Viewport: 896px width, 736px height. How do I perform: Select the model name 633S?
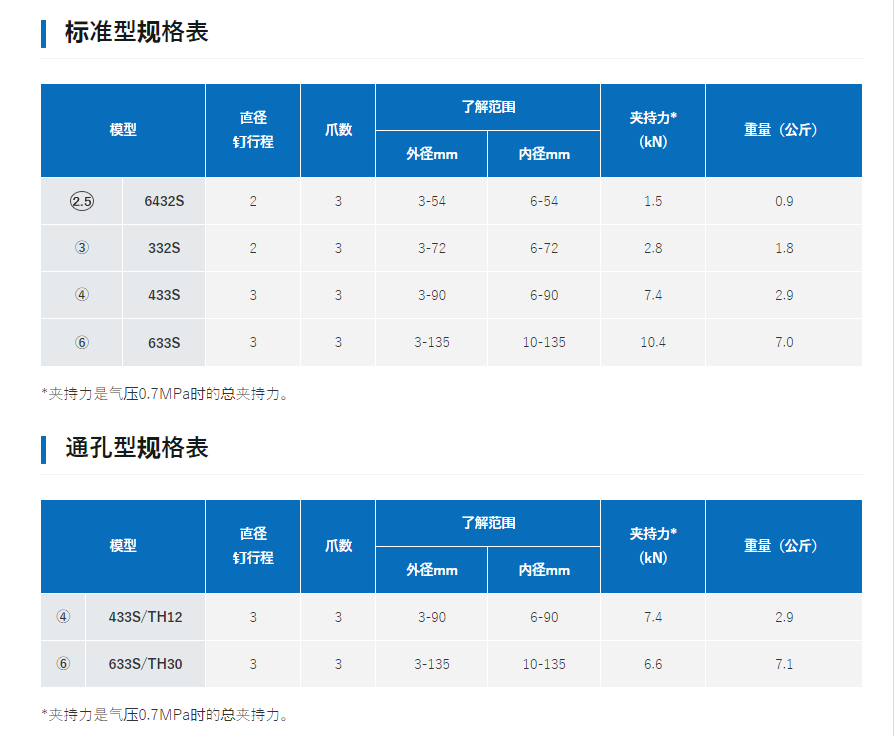pos(164,342)
